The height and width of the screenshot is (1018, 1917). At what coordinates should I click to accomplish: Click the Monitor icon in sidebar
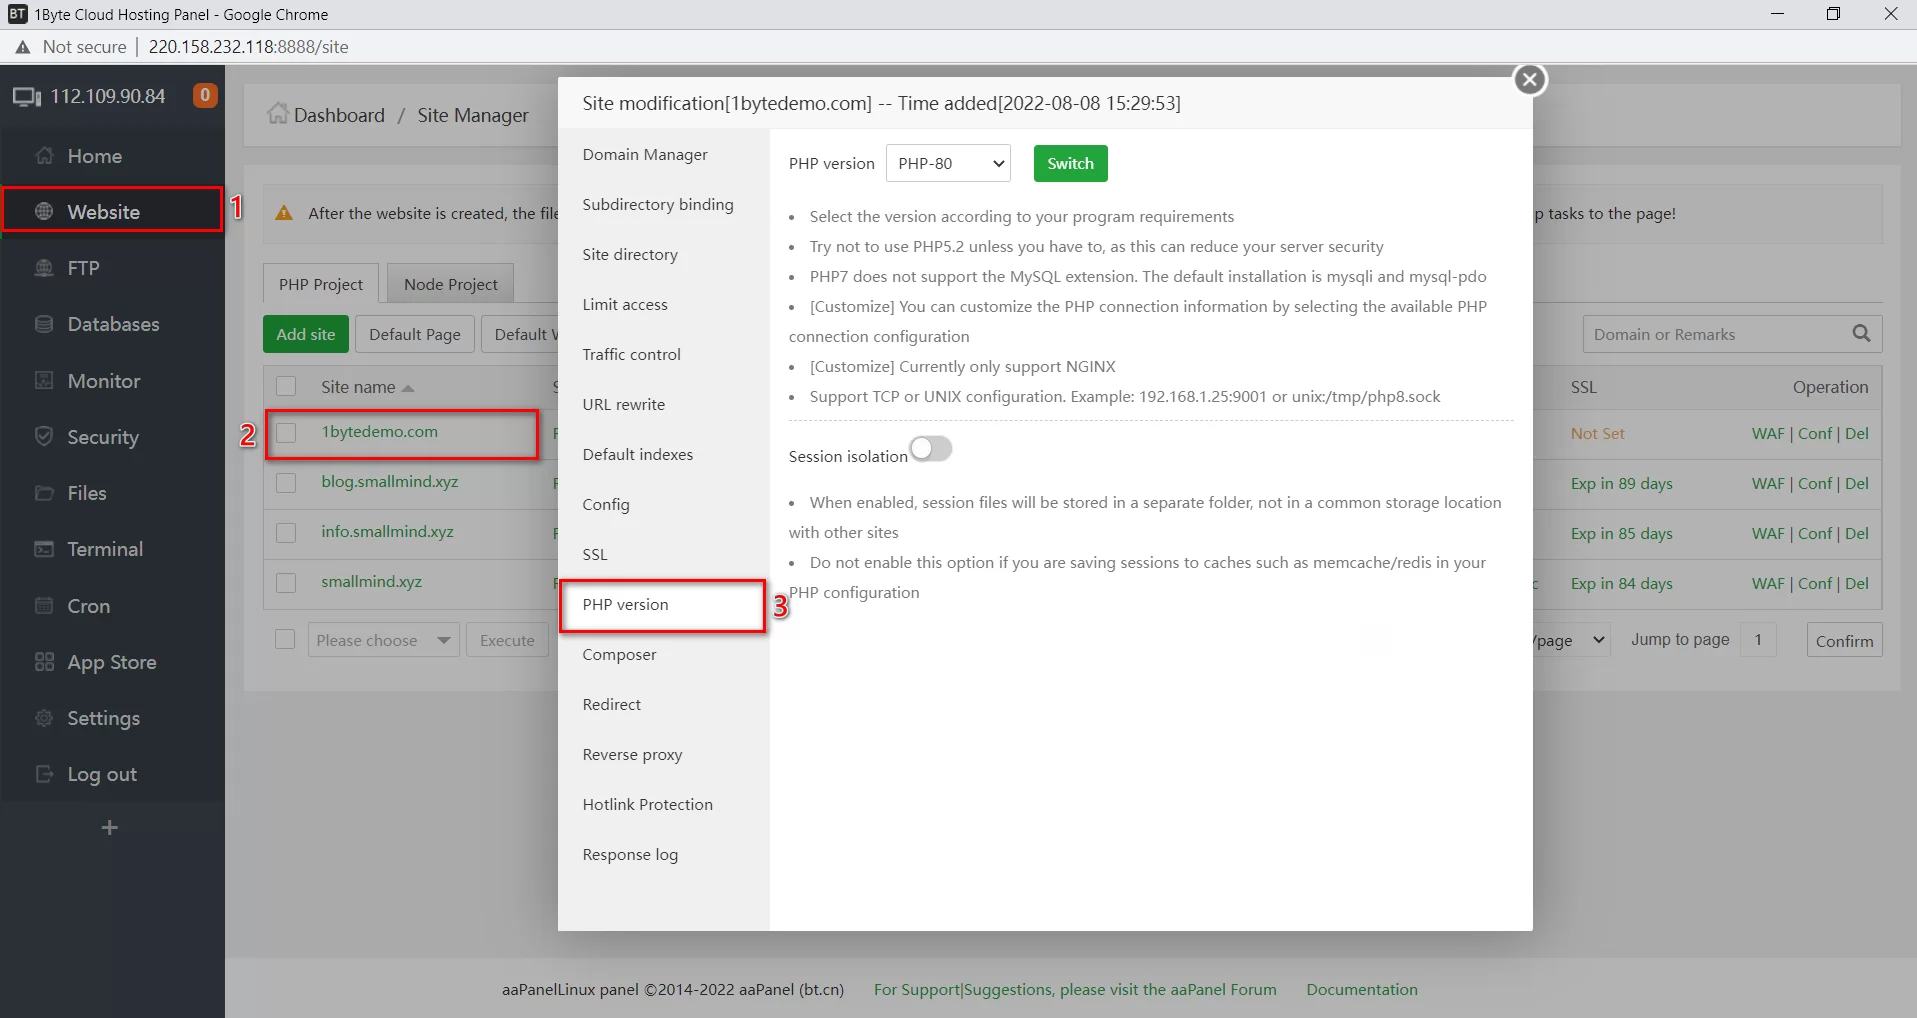pos(44,380)
